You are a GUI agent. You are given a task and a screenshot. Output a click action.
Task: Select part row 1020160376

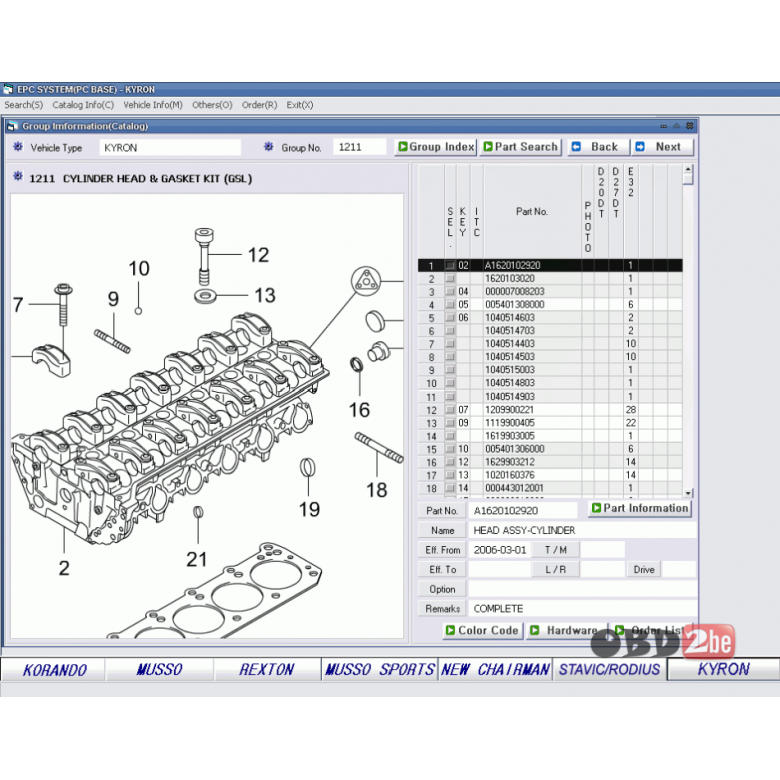pos(550,475)
